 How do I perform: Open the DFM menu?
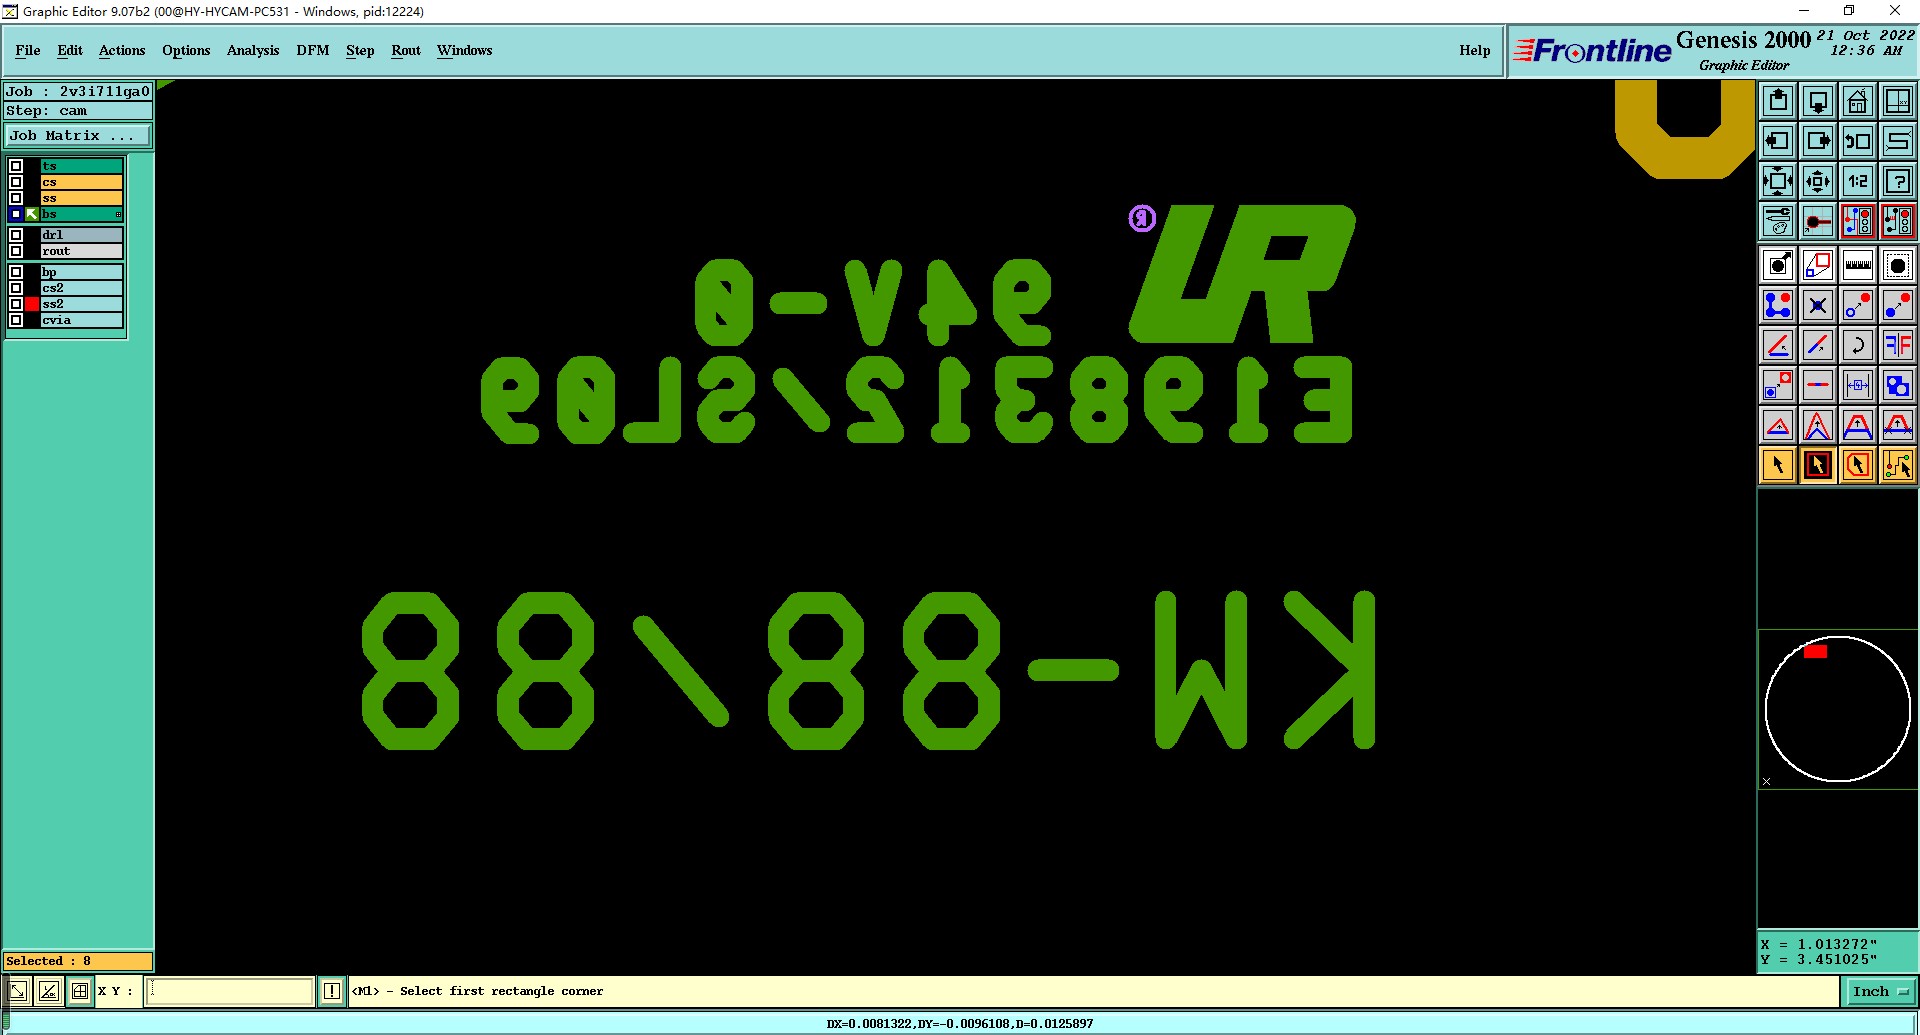point(313,50)
